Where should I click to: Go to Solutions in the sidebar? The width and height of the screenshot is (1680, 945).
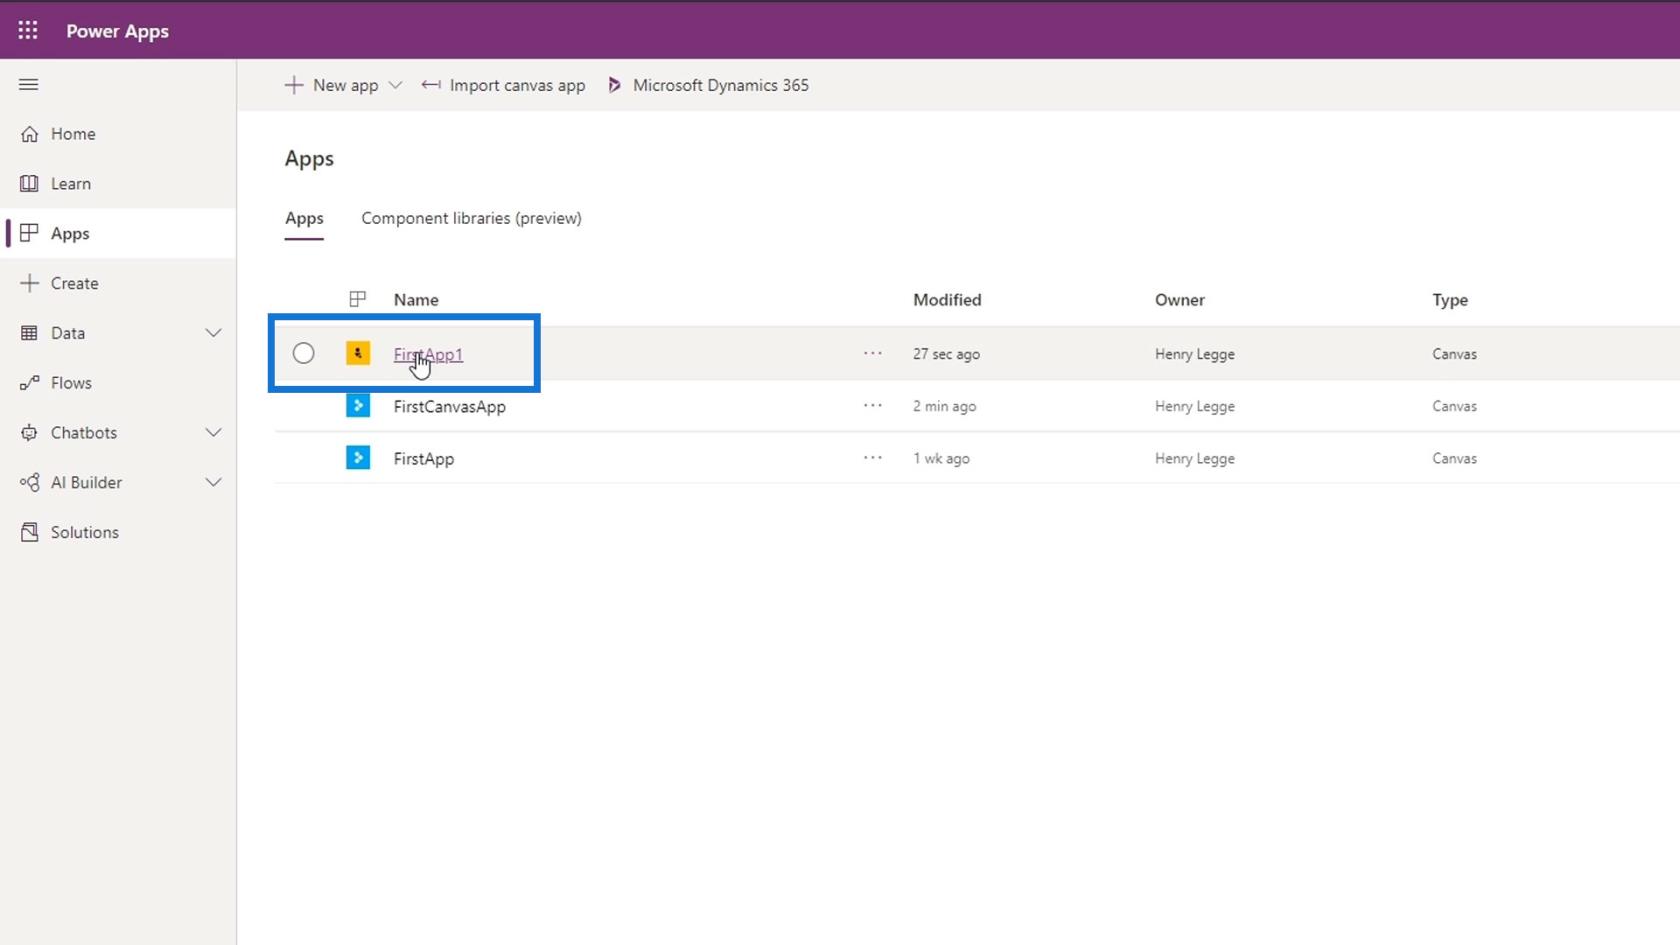[84, 532]
